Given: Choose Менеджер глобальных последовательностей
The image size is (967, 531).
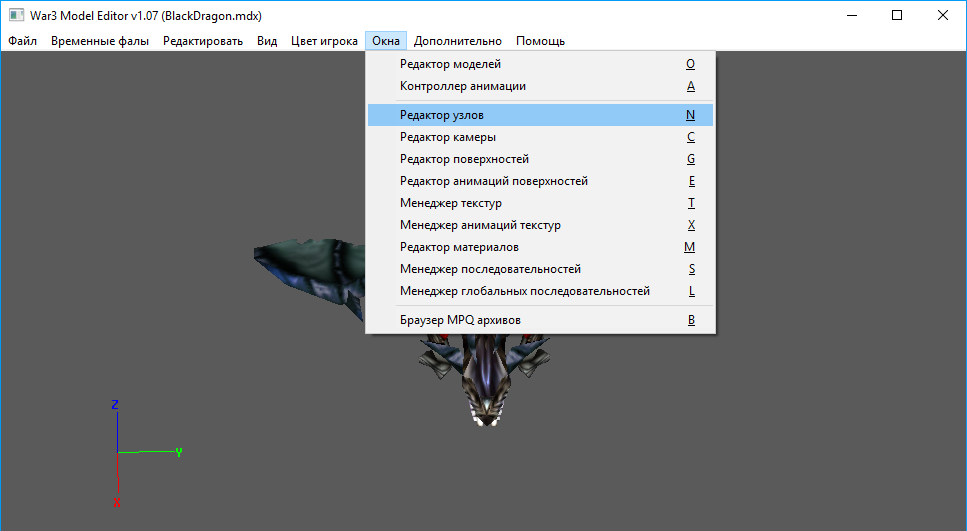Looking at the screenshot, I should 540,291.
